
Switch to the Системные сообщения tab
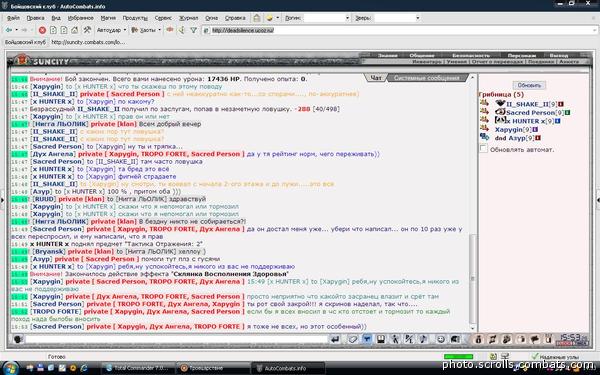tap(426, 78)
